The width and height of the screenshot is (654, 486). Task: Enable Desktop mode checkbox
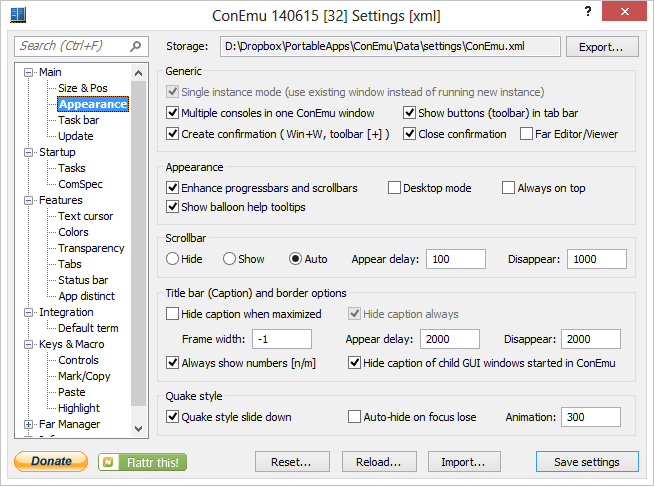click(x=394, y=188)
